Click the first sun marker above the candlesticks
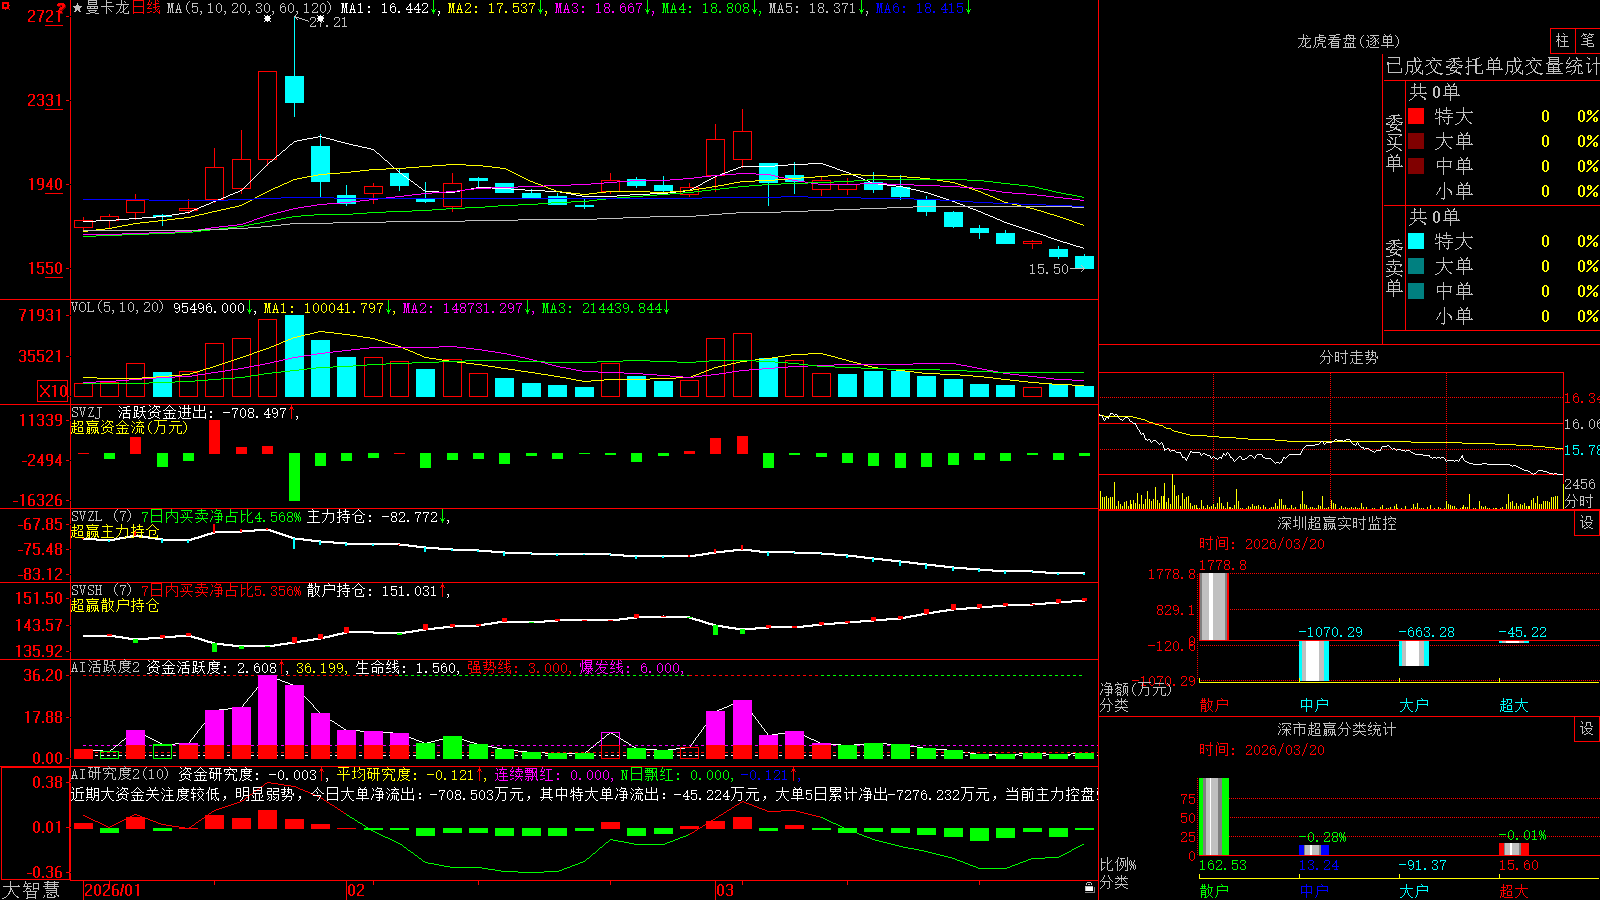This screenshot has height=900, width=1600. click(267, 19)
